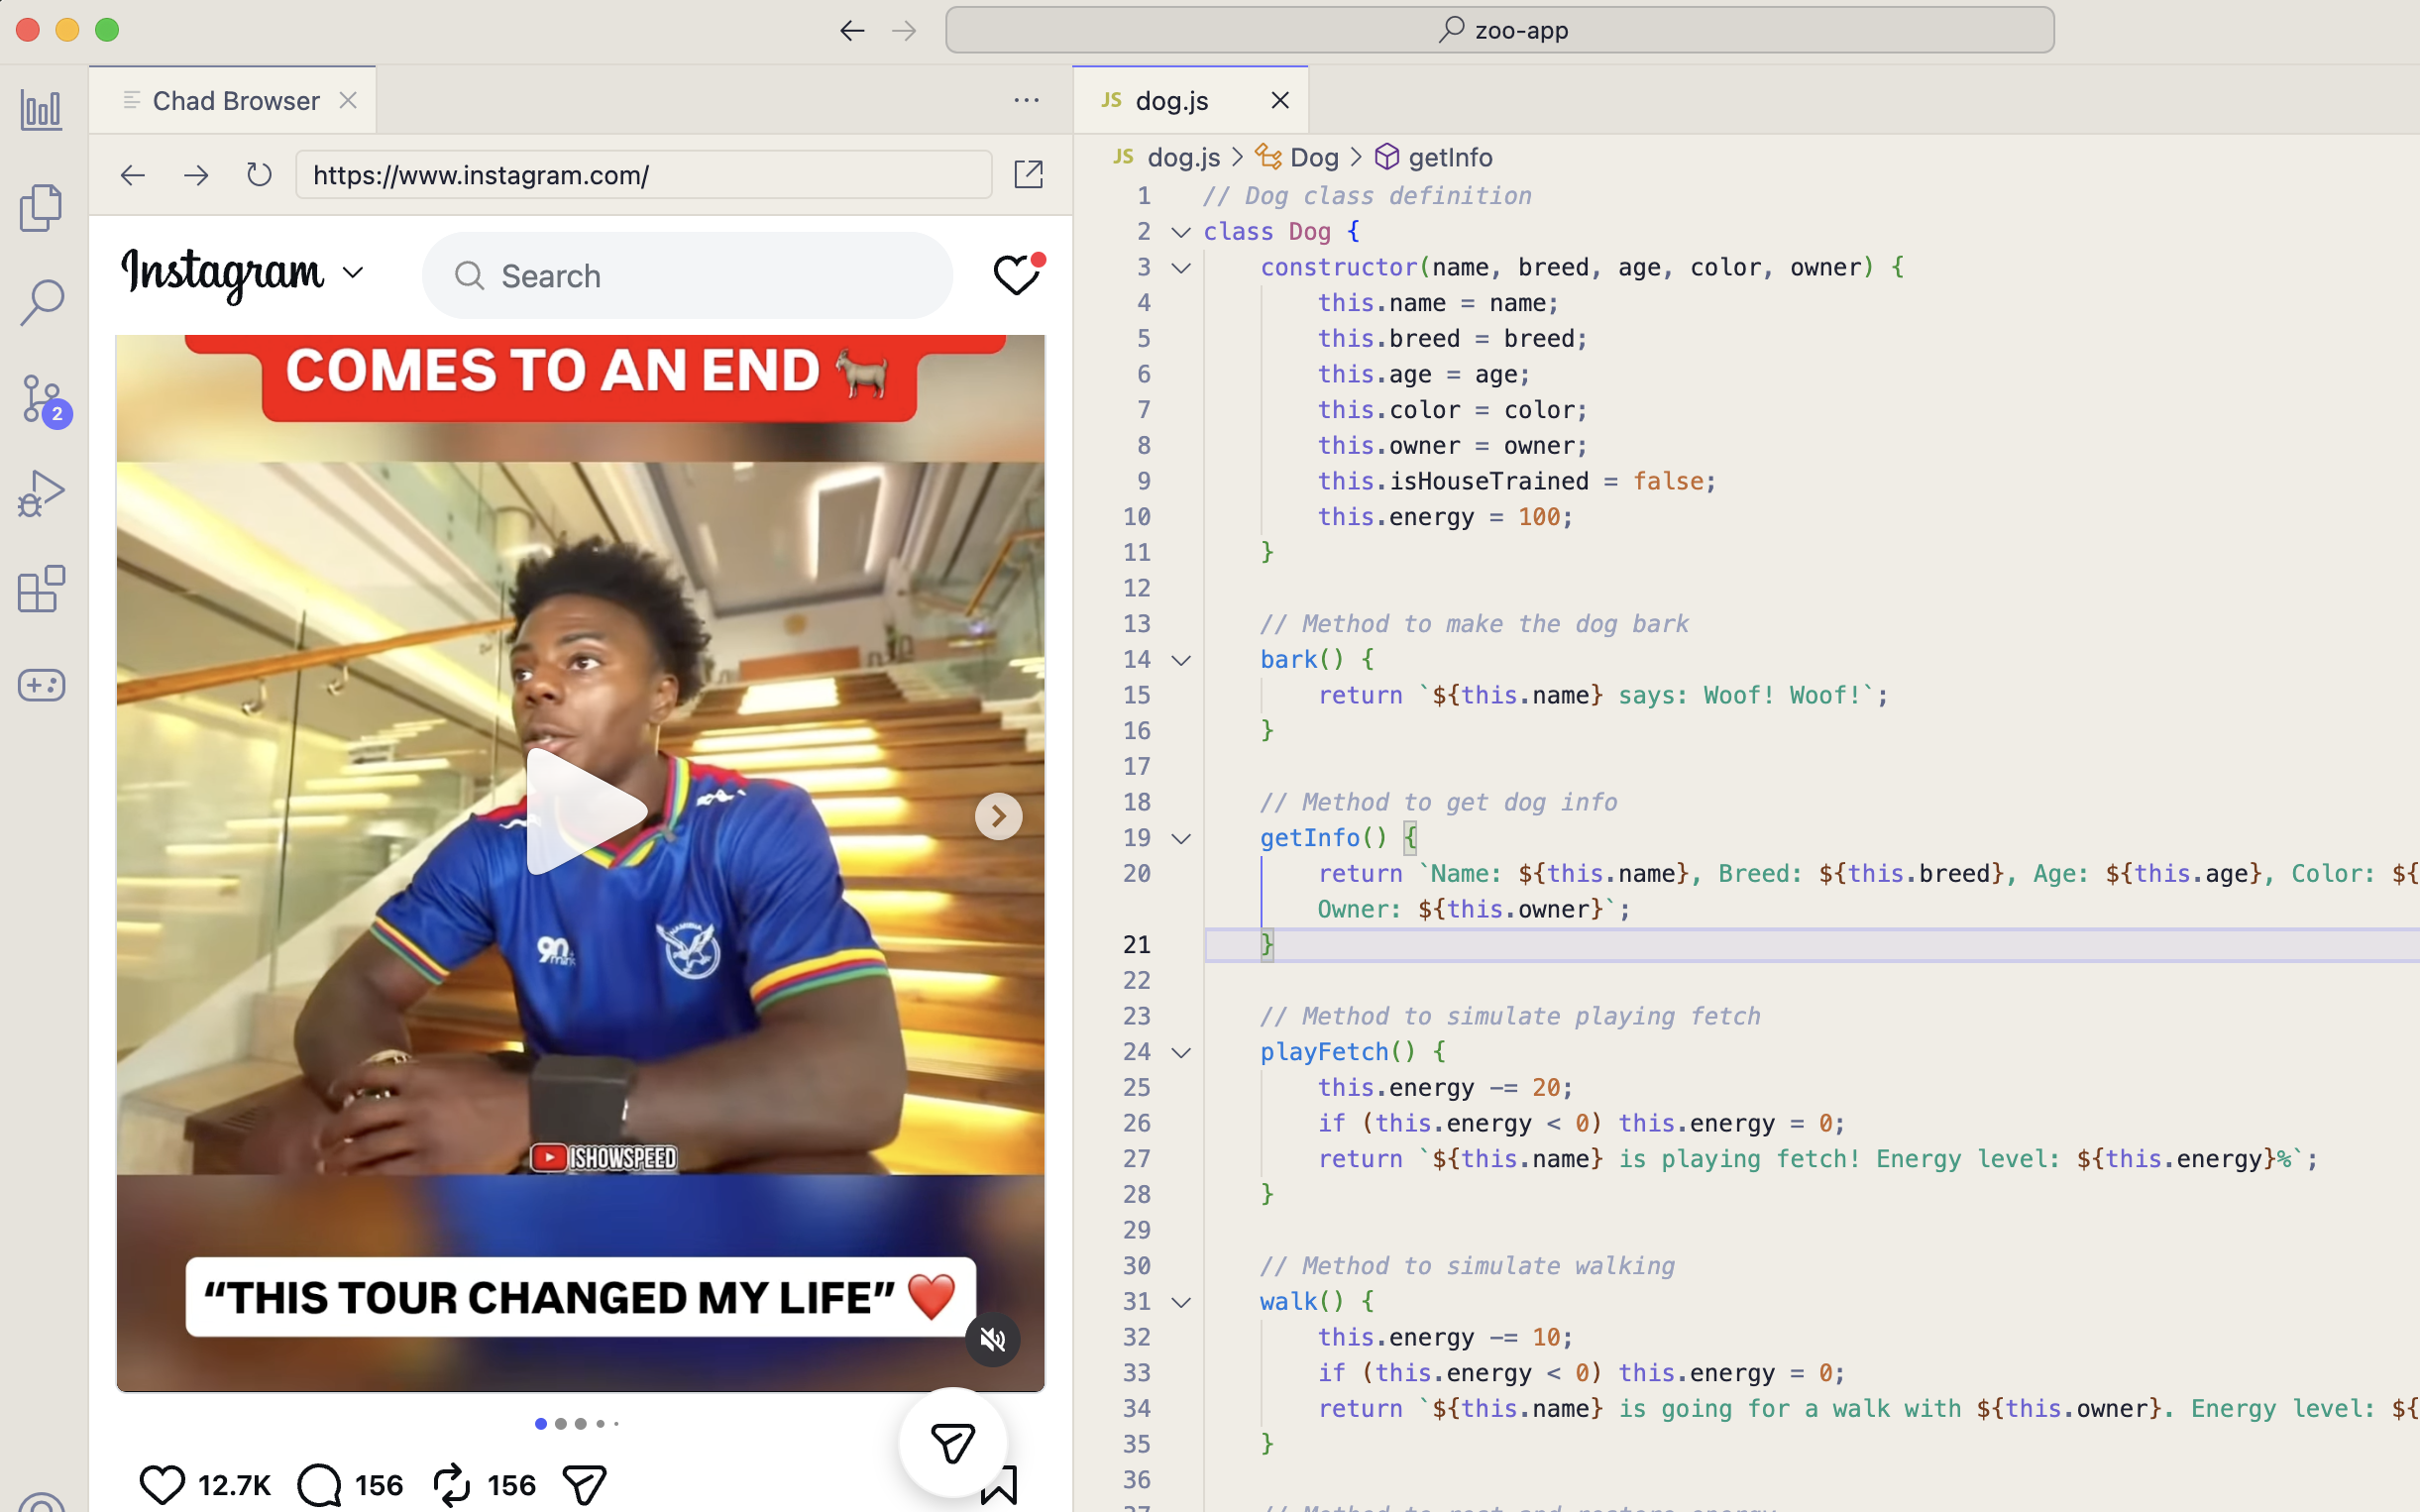This screenshot has width=2420, height=1512.
Task: Collapse the class Dog fold arrow
Action: click(1181, 232)
